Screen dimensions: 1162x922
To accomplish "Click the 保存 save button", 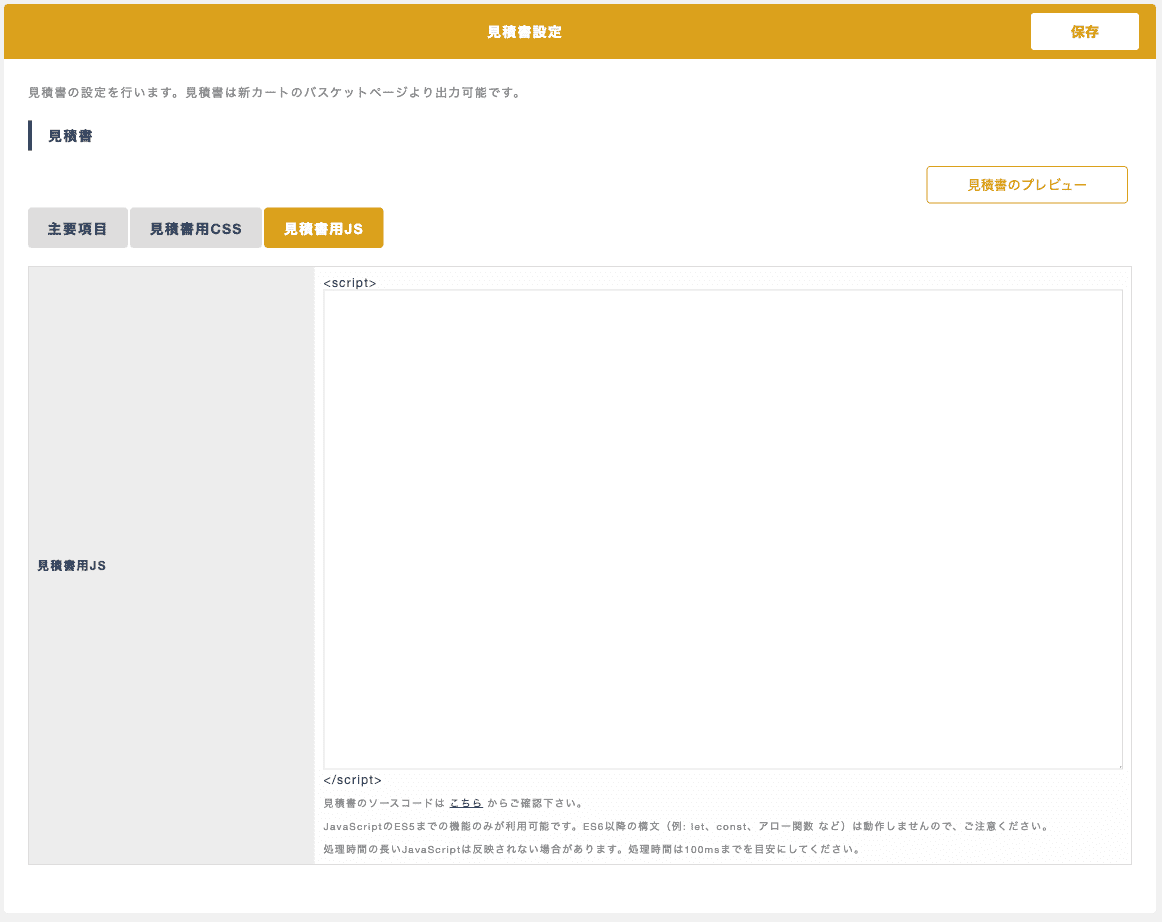I will [x=1084, y=31].
